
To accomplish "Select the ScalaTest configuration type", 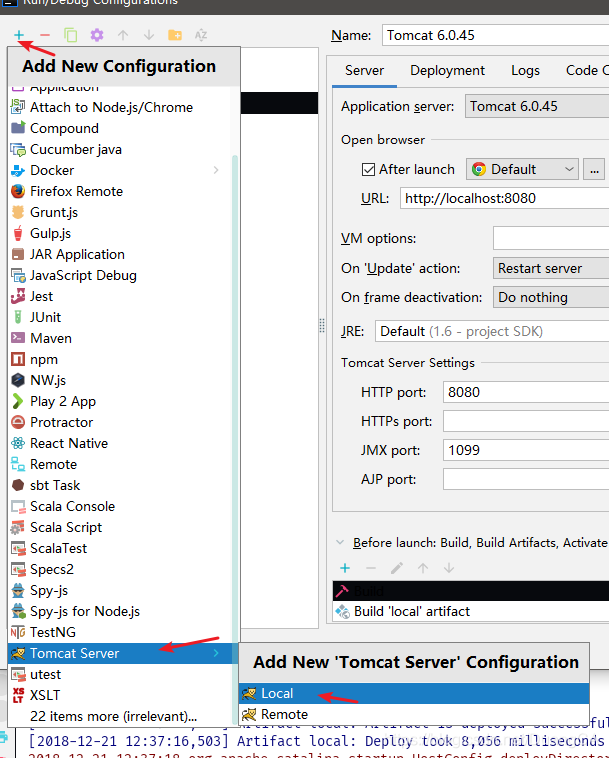I will 120,549.
